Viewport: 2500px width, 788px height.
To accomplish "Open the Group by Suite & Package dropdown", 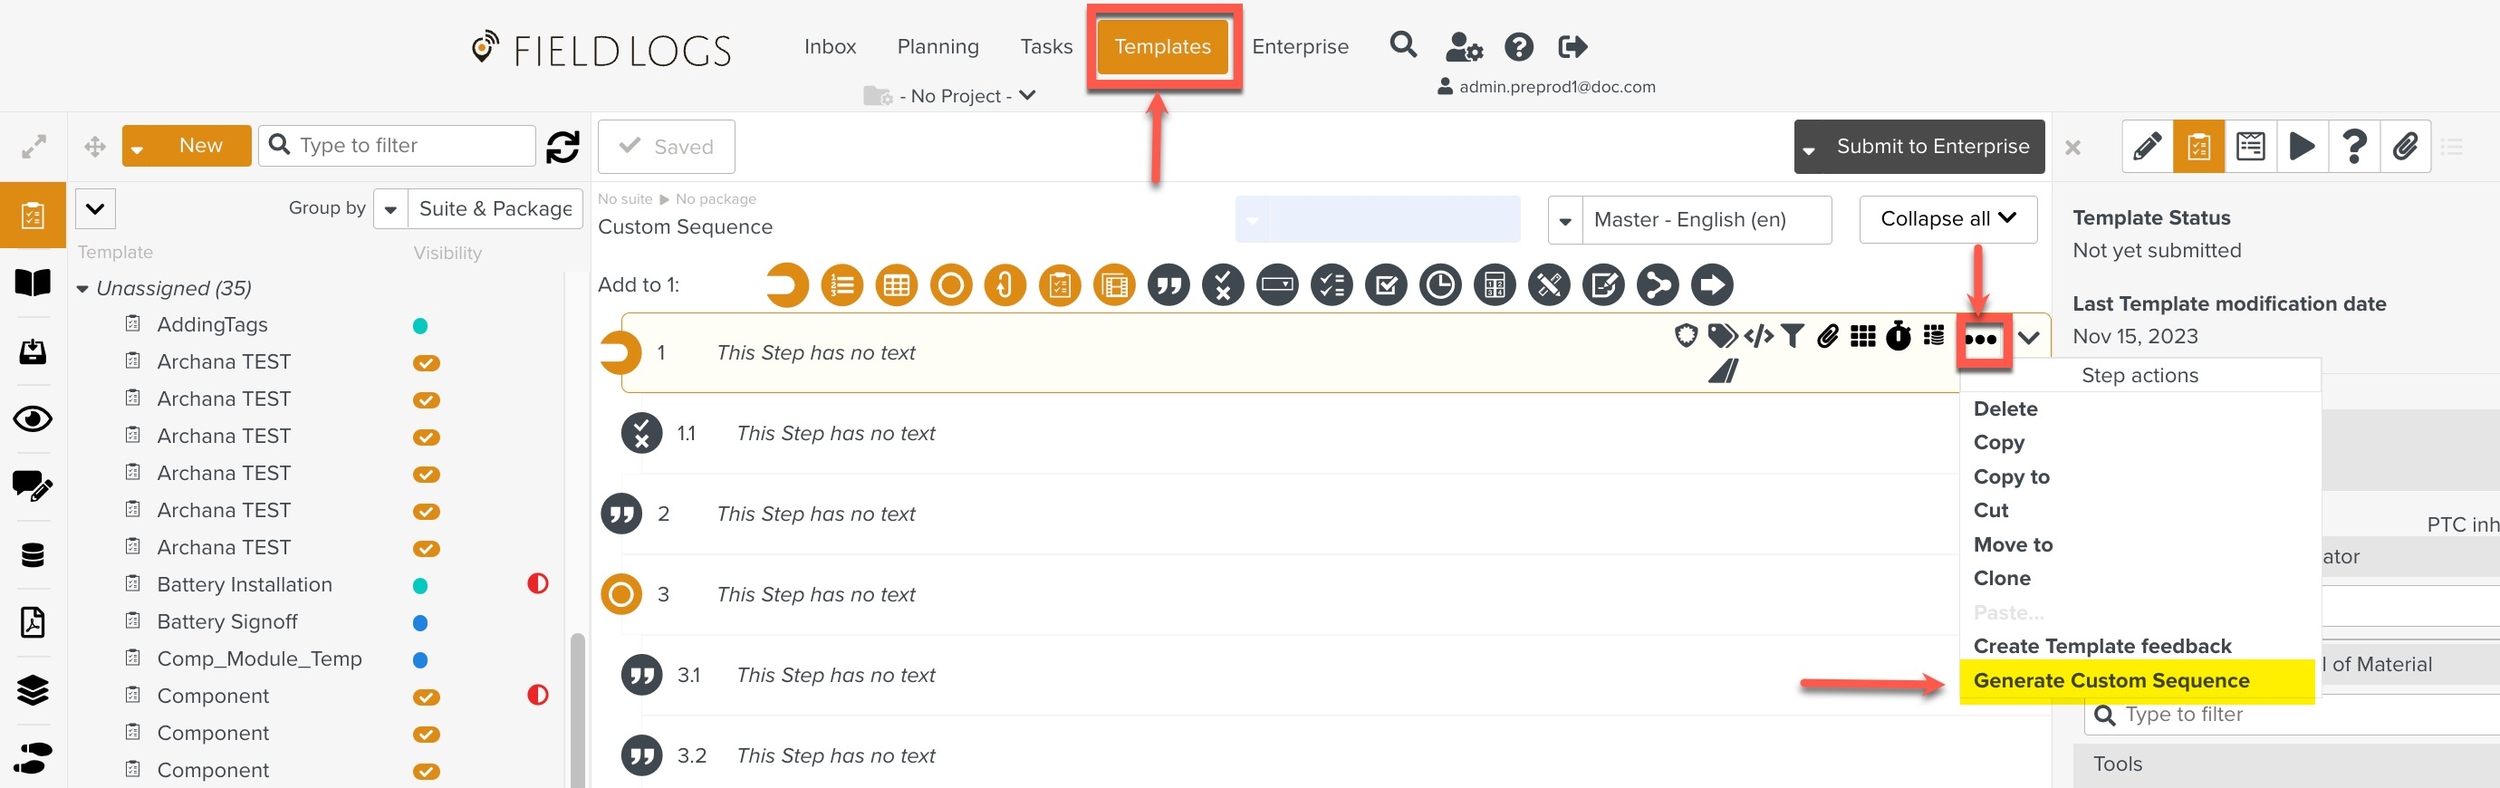I will (x=478, y=209).
